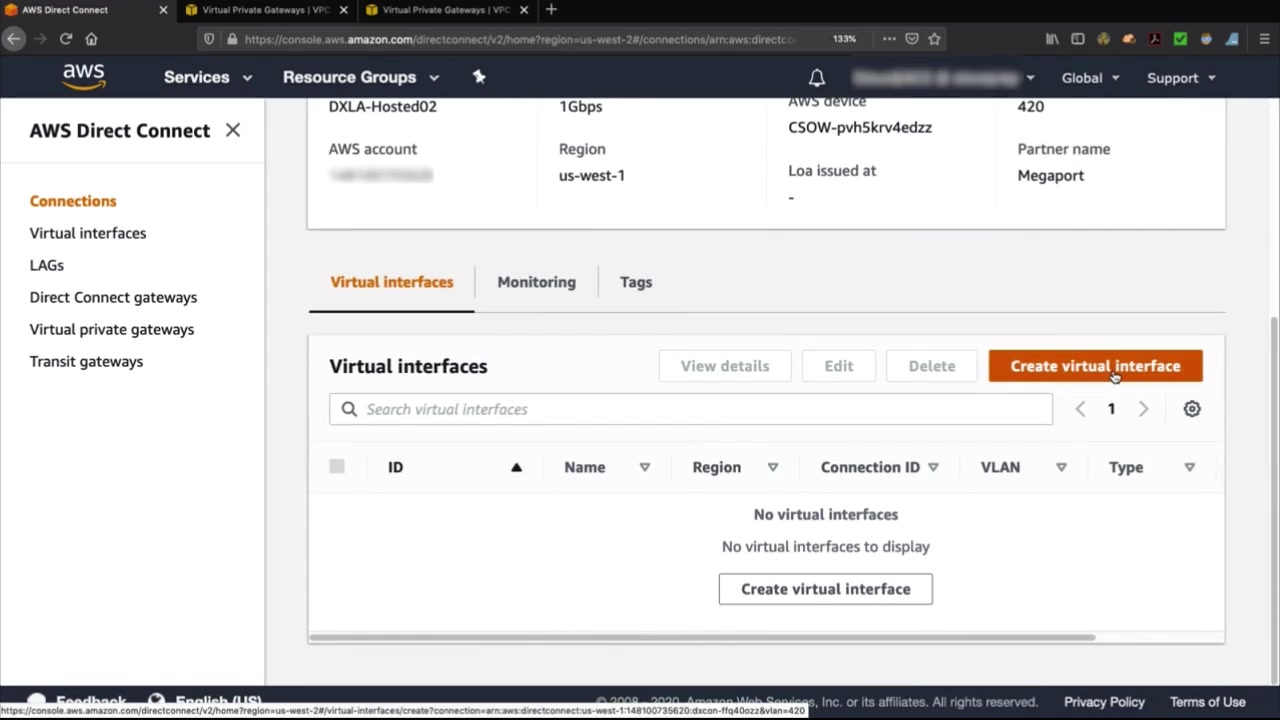Open the blurred account name dropdown
This screenshot has height=720, width=1280.
[943, 78]
